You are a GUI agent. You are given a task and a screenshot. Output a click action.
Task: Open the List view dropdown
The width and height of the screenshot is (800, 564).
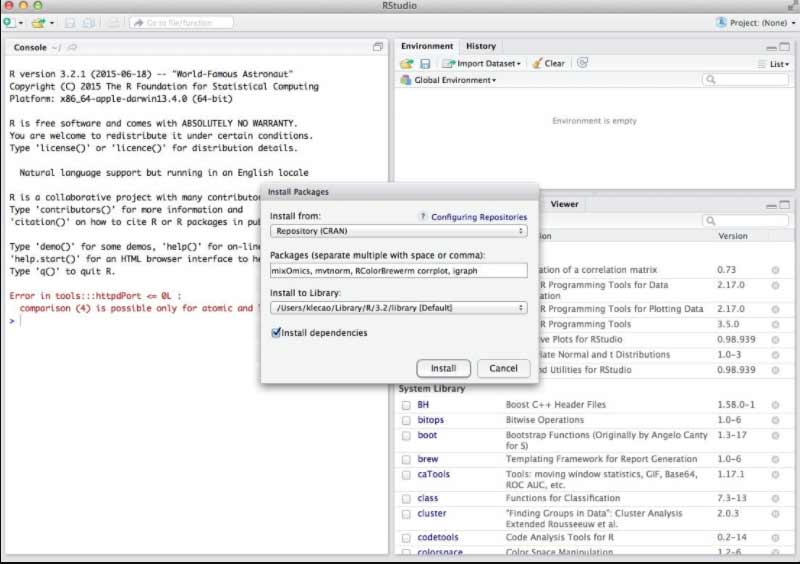(x=773, y=64)
